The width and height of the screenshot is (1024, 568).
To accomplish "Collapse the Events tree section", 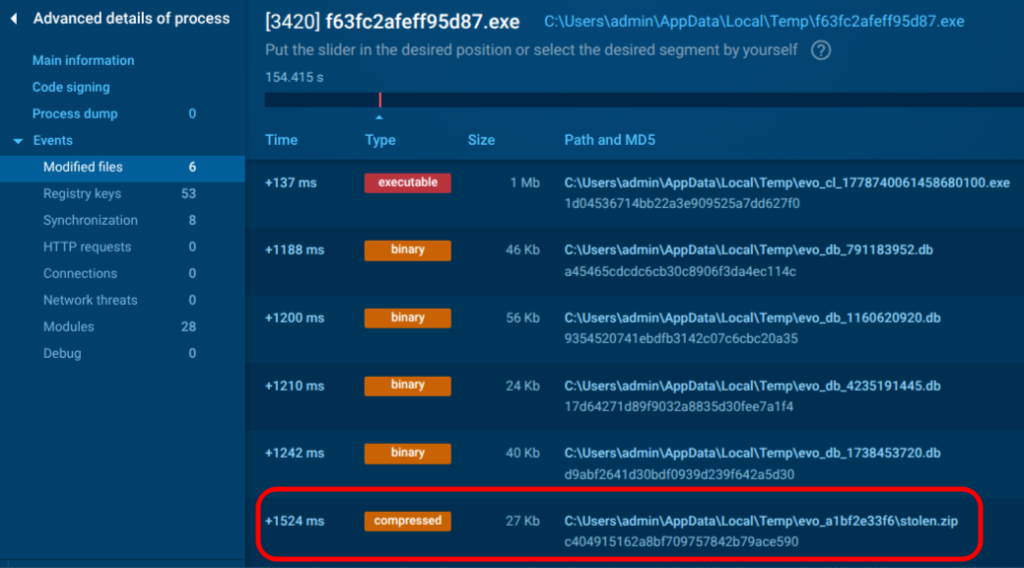I will 18,141.
